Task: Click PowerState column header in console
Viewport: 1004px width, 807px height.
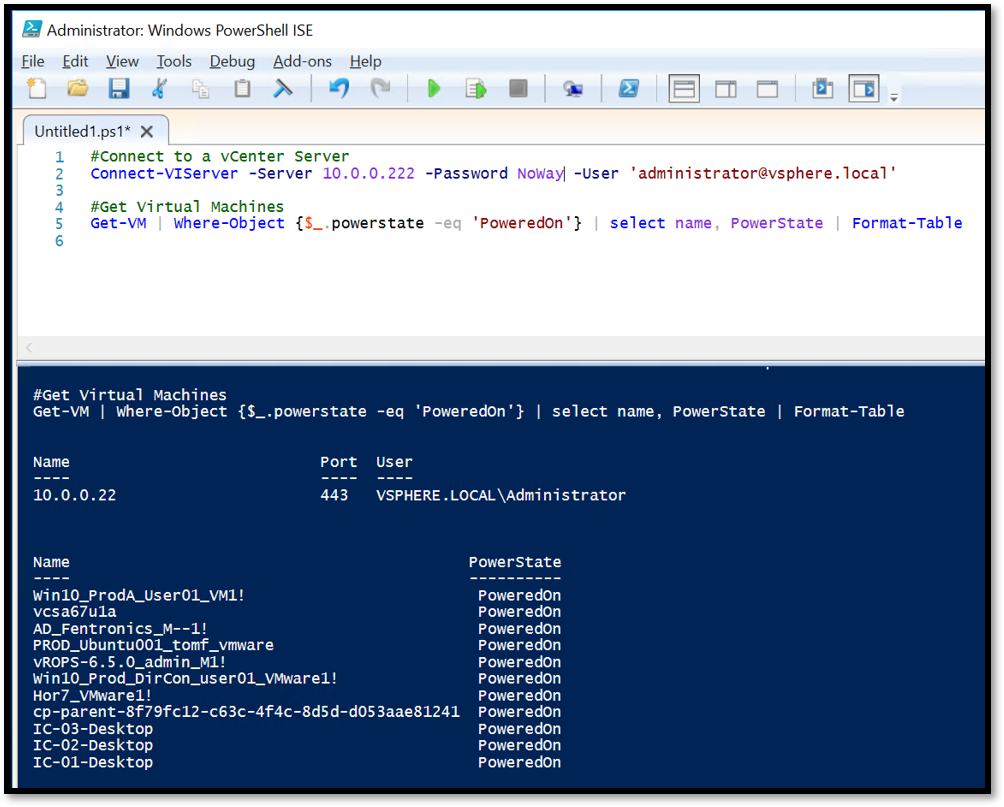Action: [515, 562]
